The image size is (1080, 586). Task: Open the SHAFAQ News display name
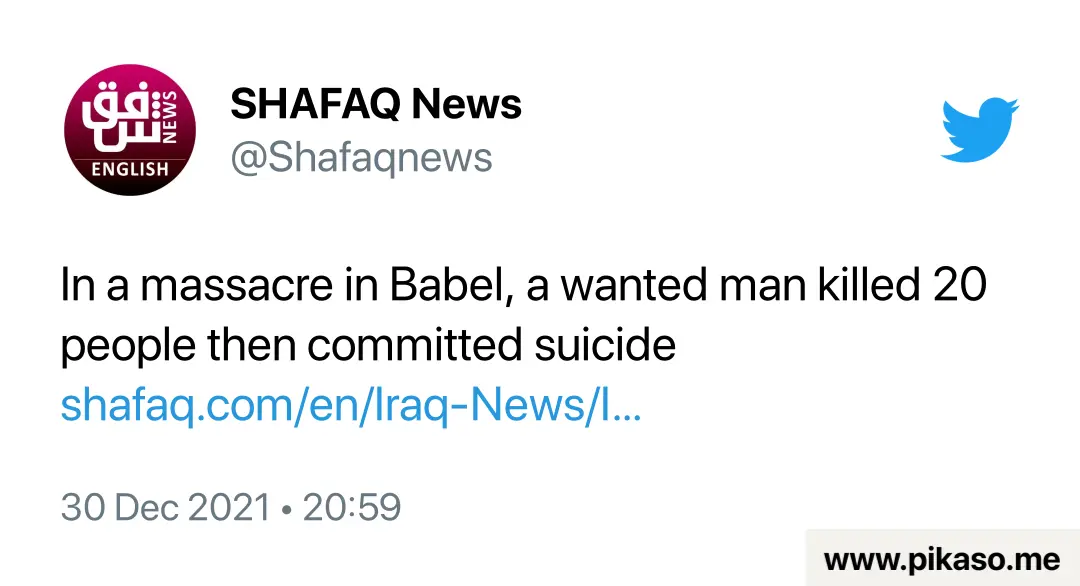pyautogui.click(x=376, y=104)
